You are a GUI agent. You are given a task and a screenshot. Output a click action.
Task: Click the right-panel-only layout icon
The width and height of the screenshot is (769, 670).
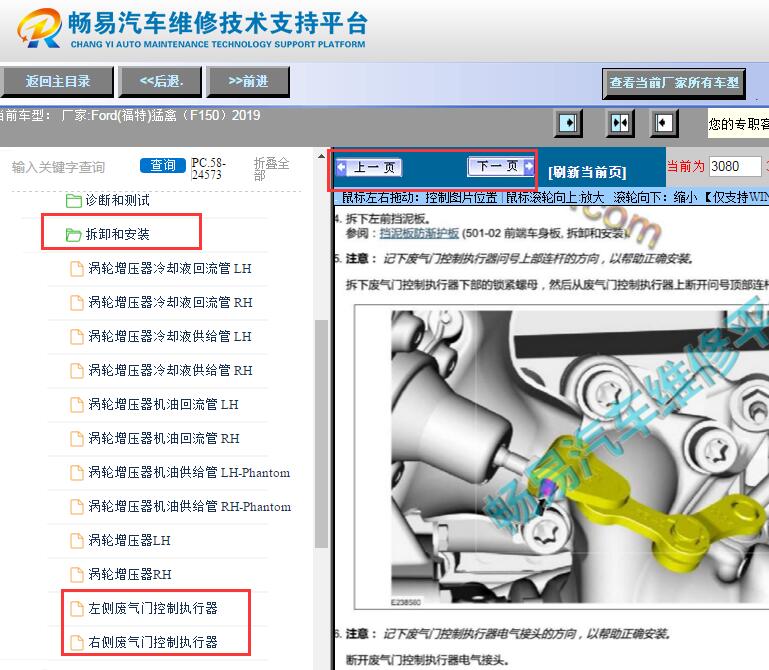664,123
